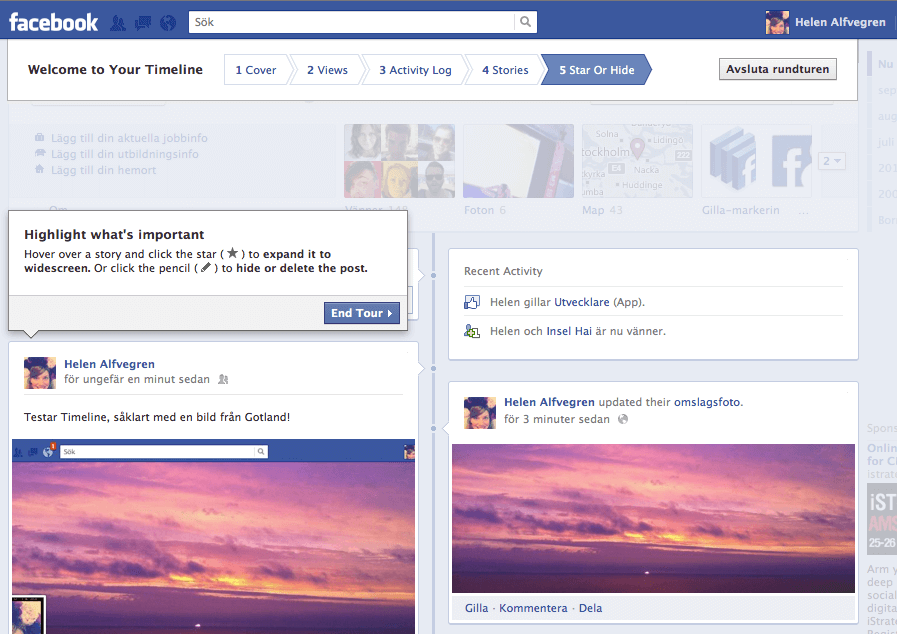
Task: Click the Facebook logo
Action: tap(53, 22)
